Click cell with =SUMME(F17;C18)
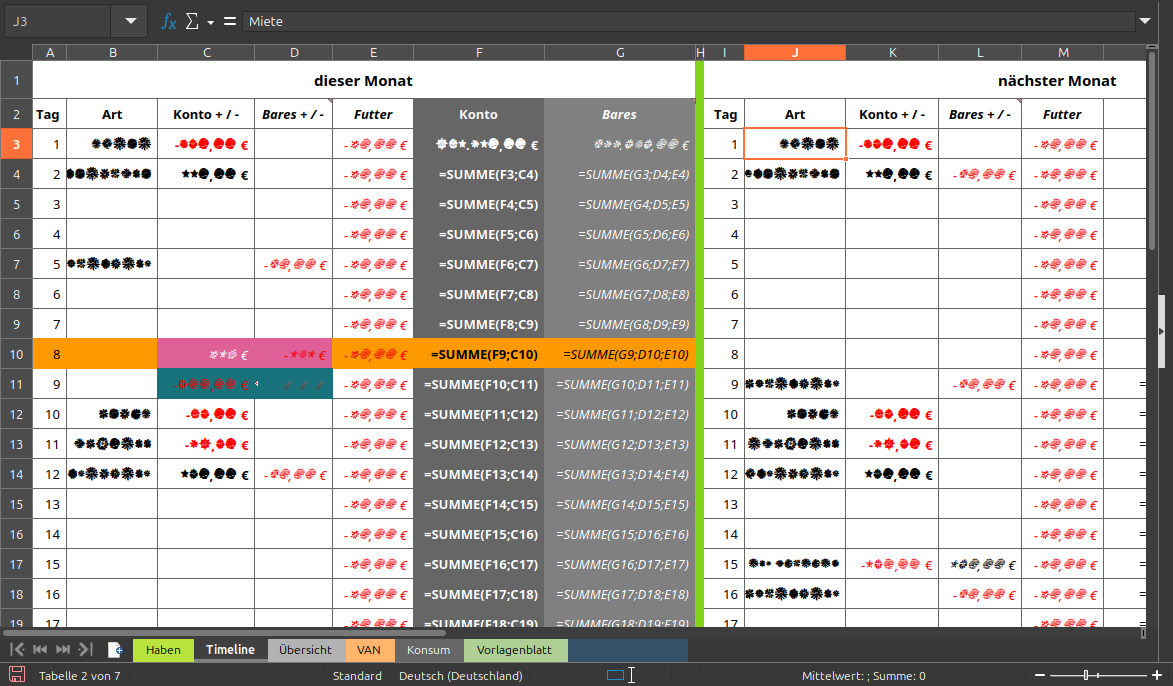Viewport: 1173px width, 686px height. (479, 594)
